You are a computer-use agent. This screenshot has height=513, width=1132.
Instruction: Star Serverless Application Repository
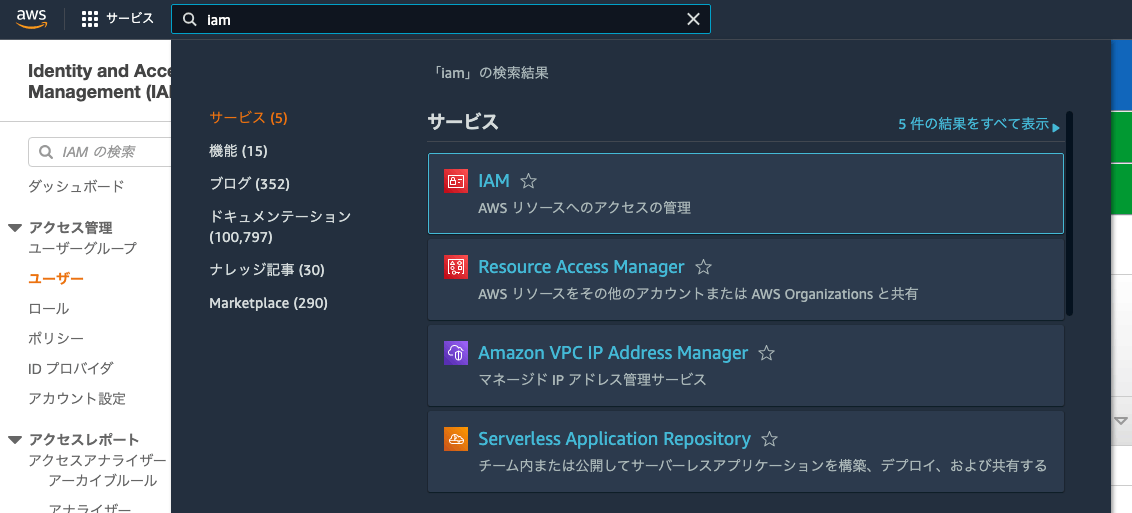pos(770,439)
